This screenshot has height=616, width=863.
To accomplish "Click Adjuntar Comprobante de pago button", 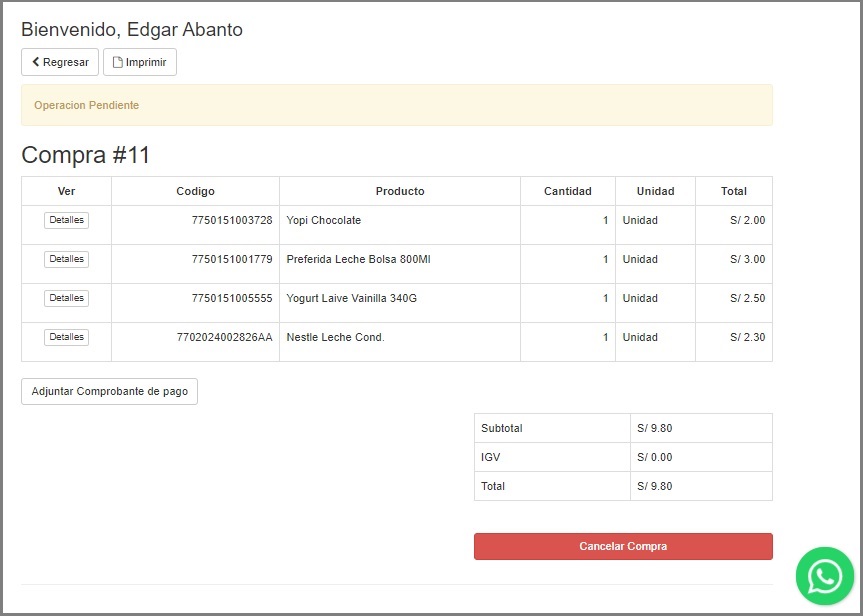I will [x=110, y=391].
